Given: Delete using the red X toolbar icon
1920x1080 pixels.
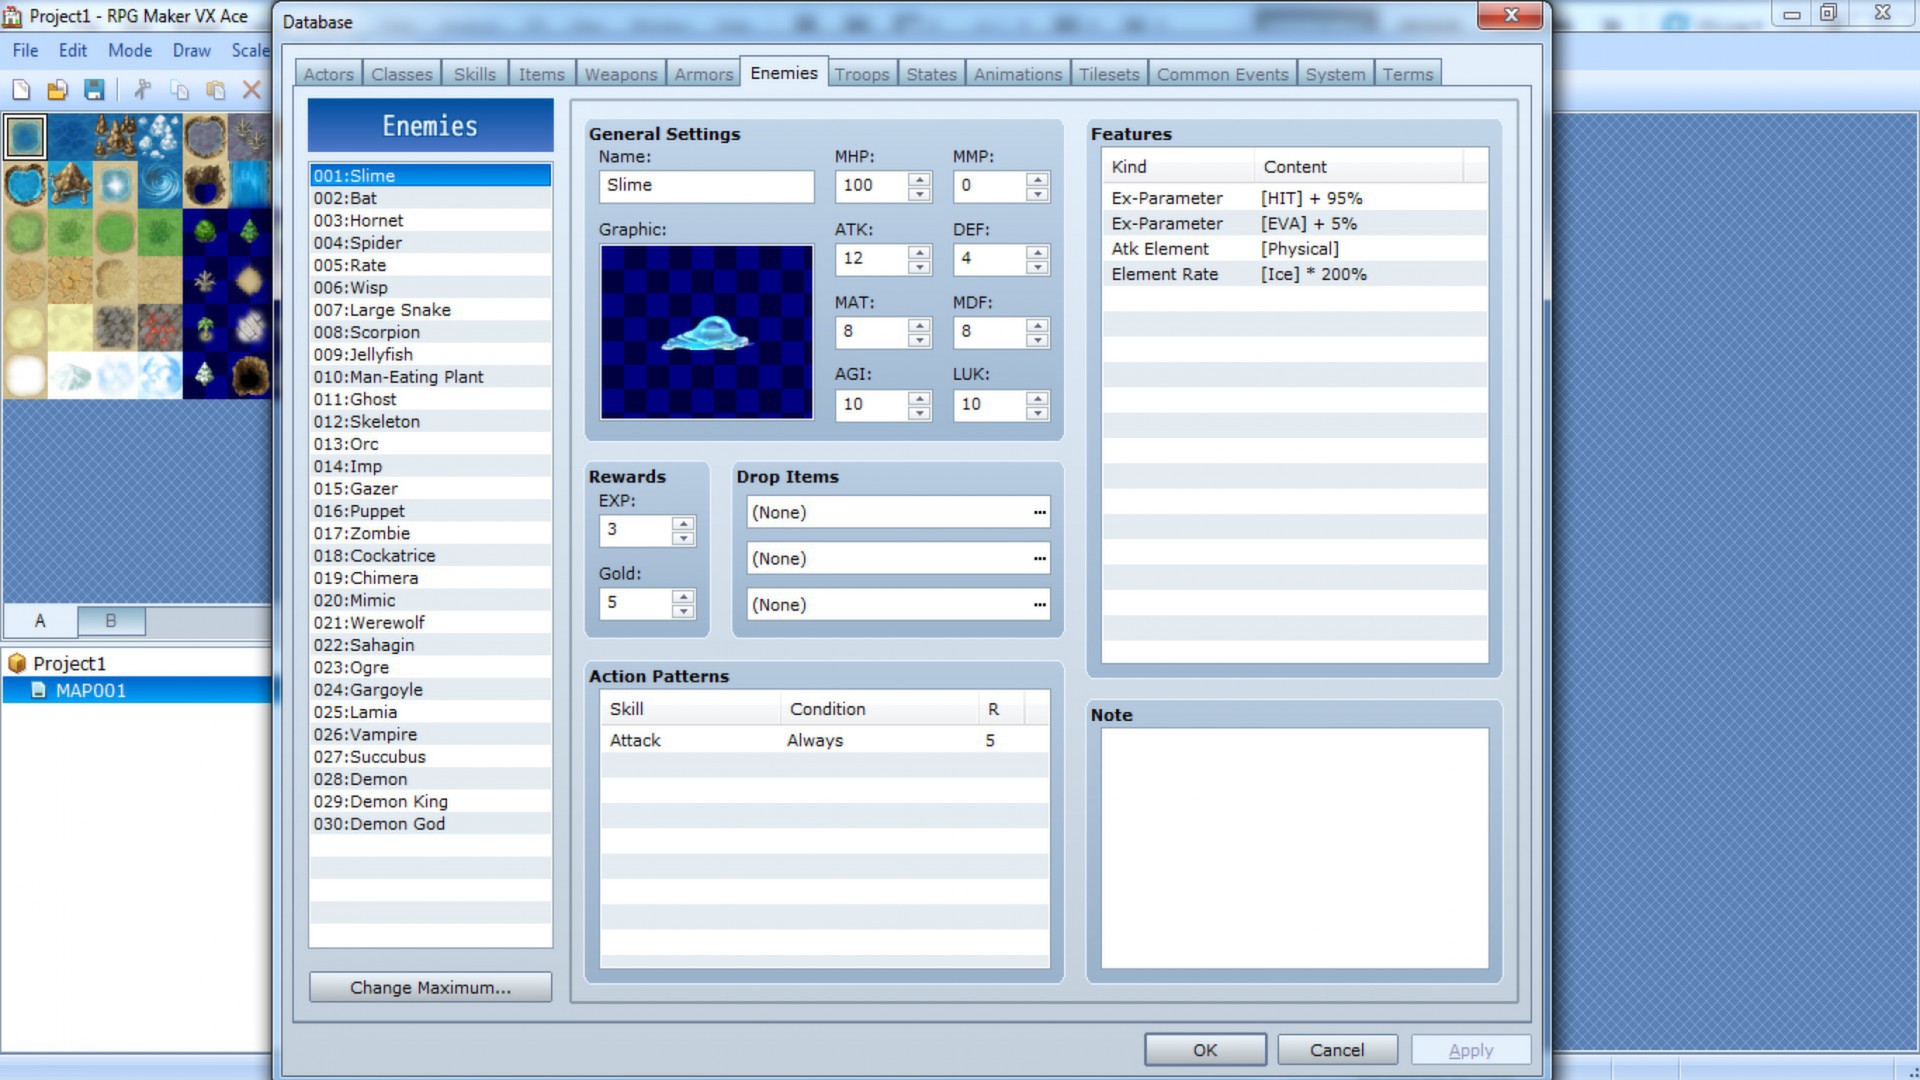Looking at the screenshot, I should [253, 89].
